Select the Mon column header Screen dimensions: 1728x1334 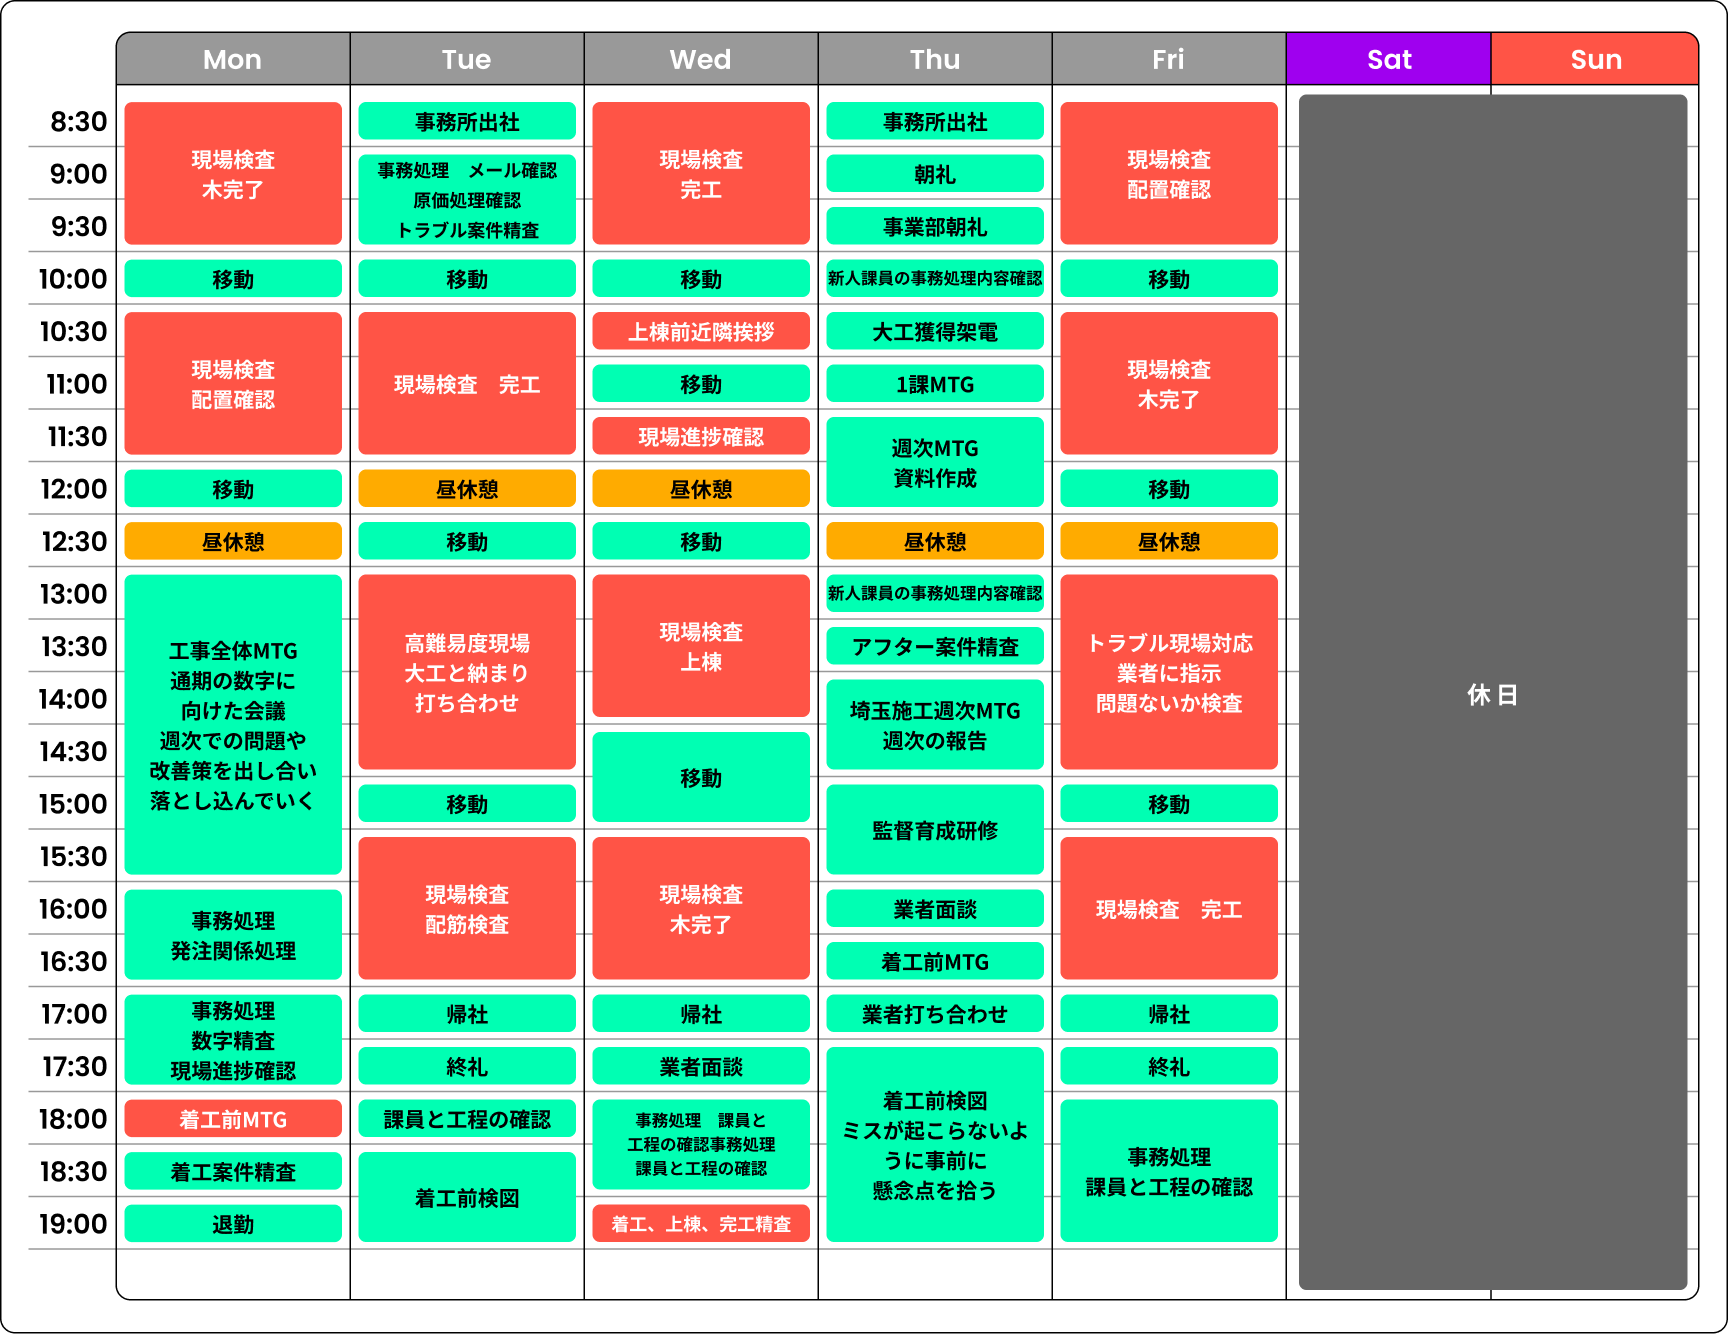tap(233, 59)
